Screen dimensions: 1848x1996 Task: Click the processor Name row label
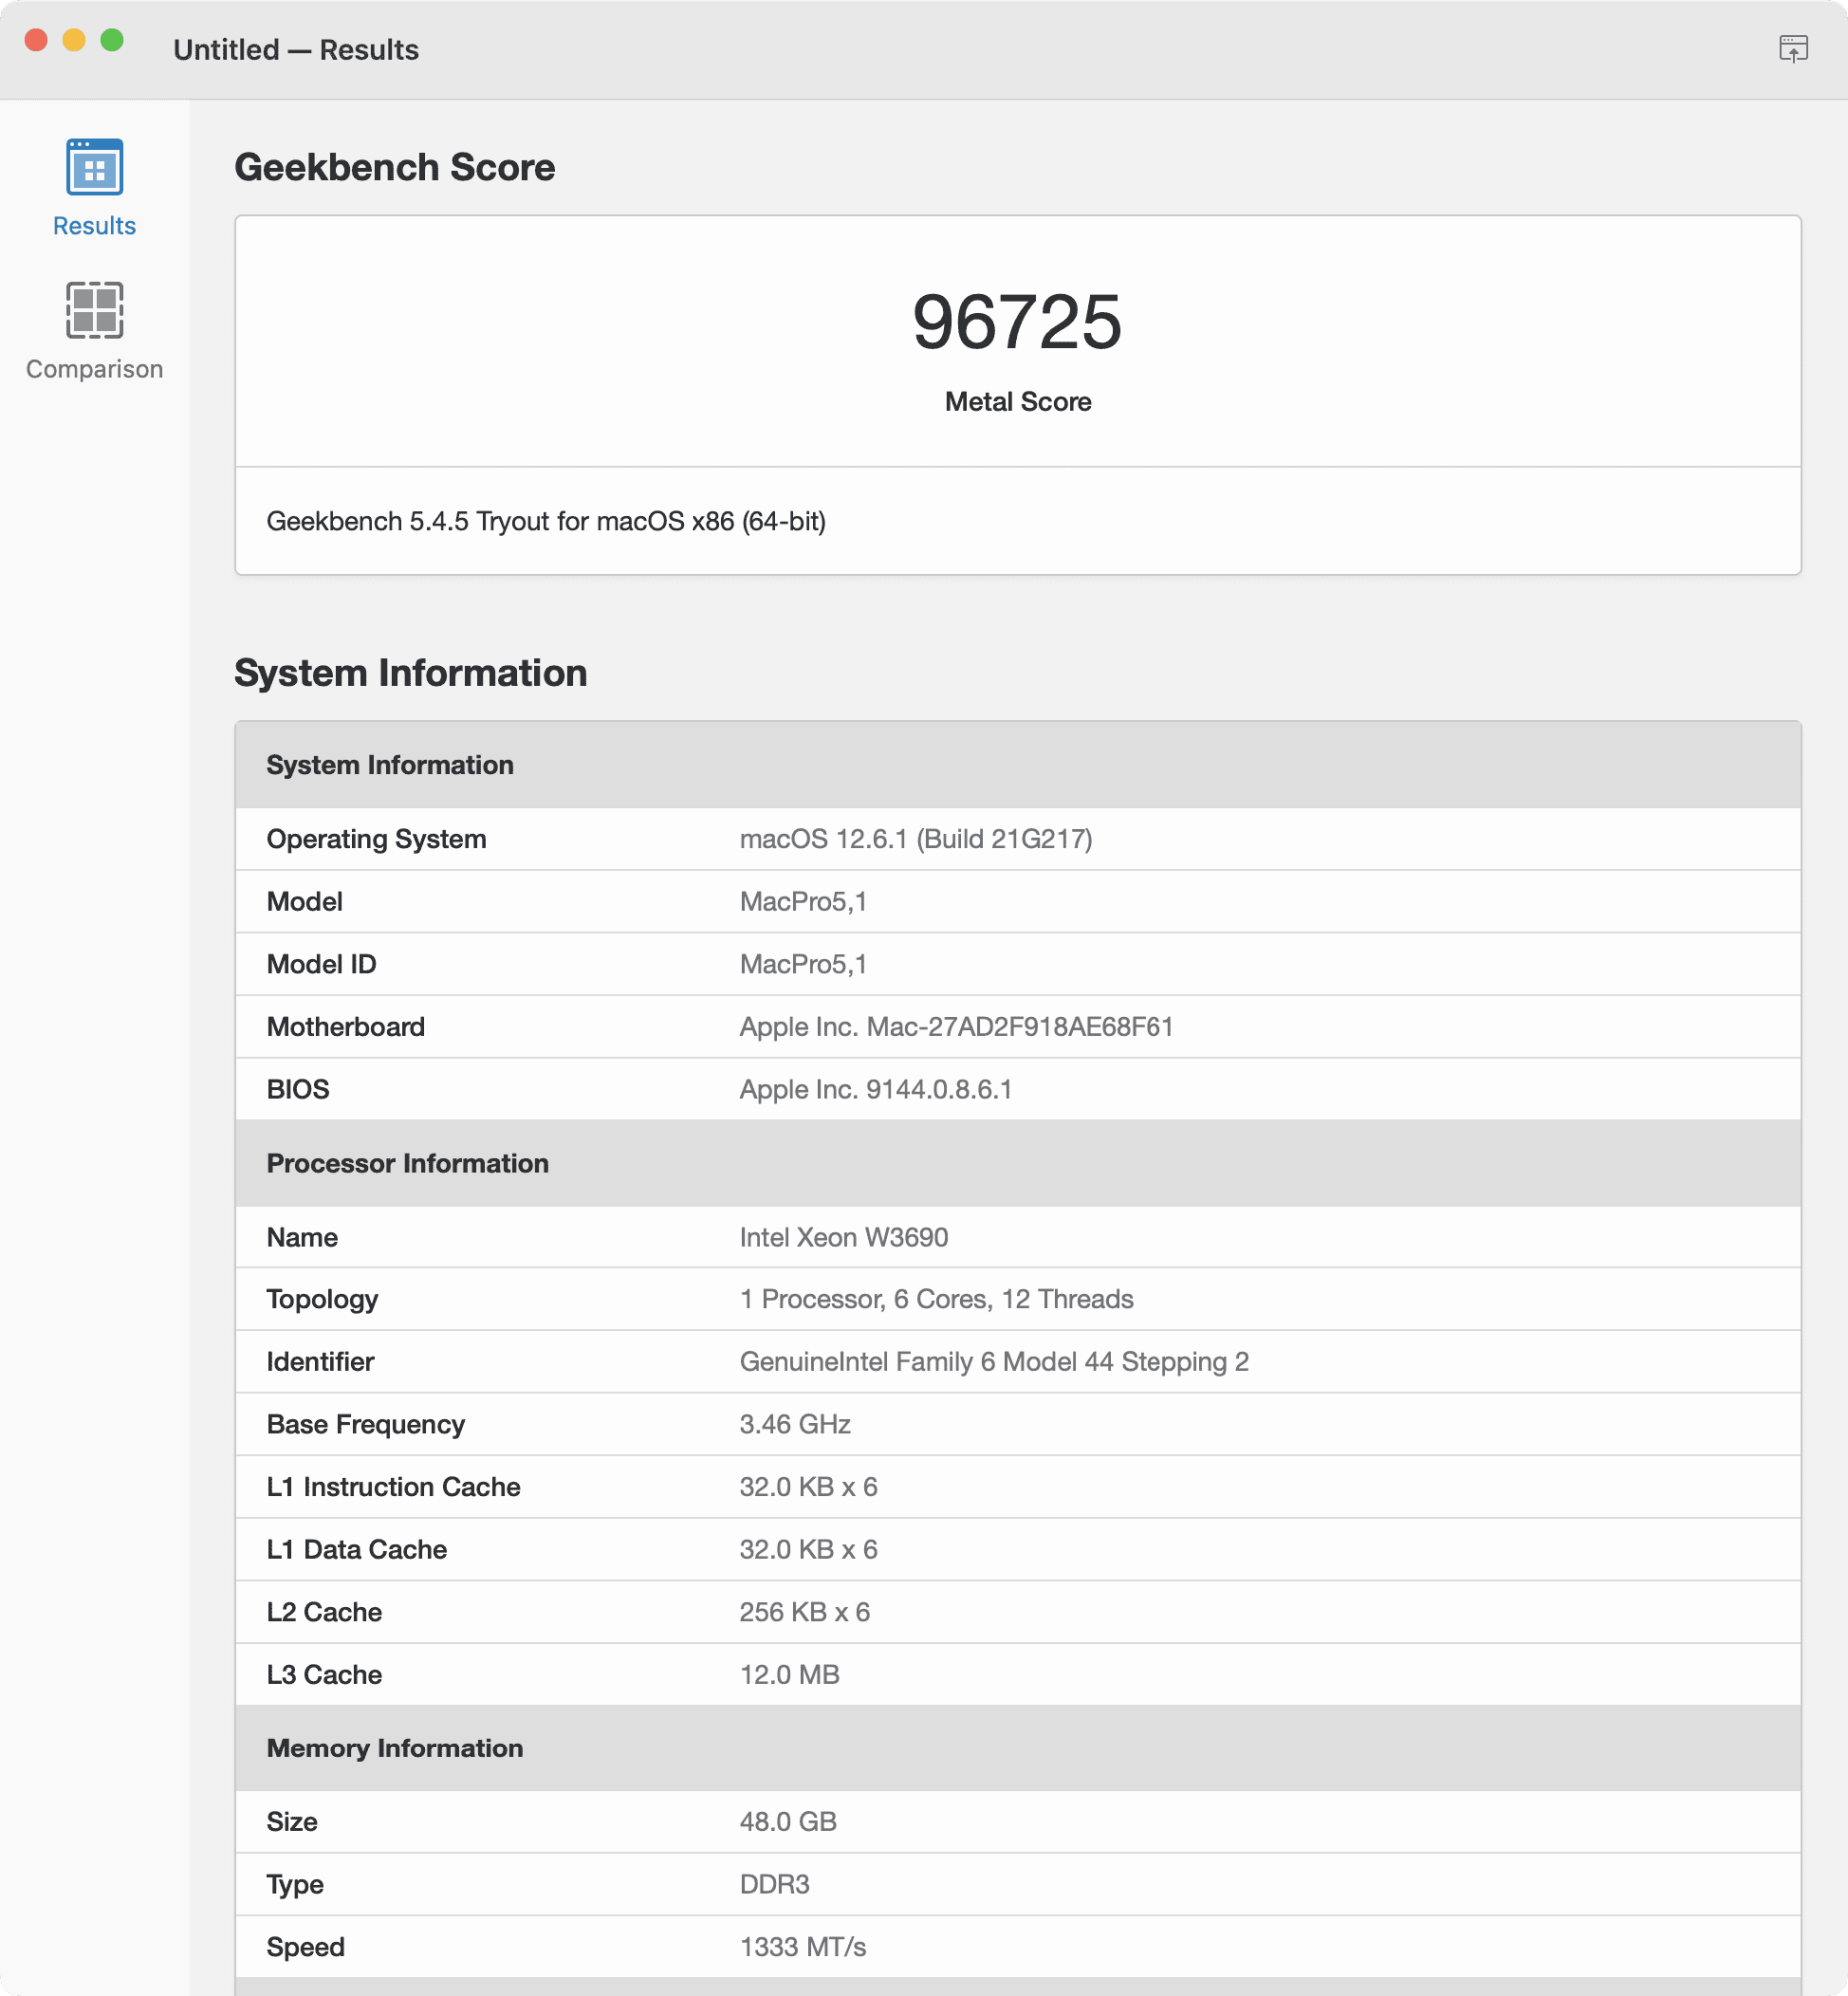pyautogui.click(x=302, y=1237)
